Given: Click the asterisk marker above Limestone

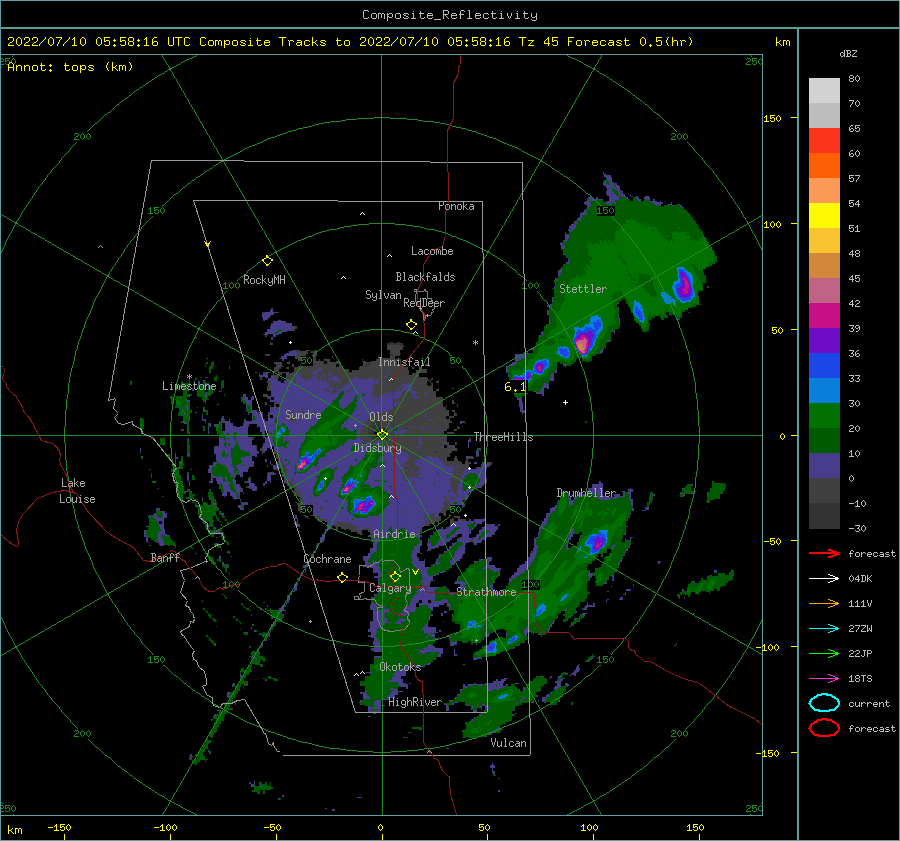Looking at the screenshot, I should click(189, 377).
